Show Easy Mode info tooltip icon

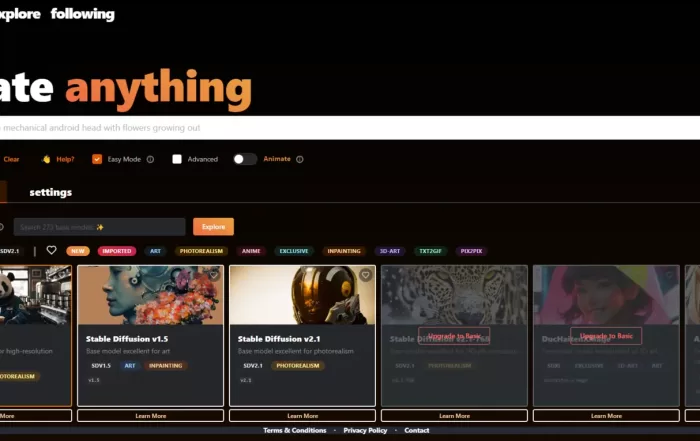[x=150, y=159]
